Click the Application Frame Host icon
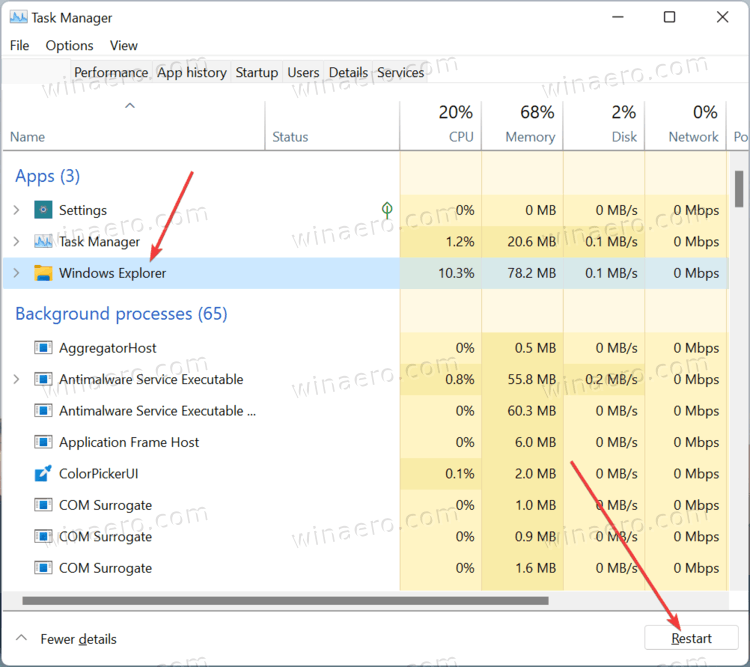 click(x=43, y=442)
